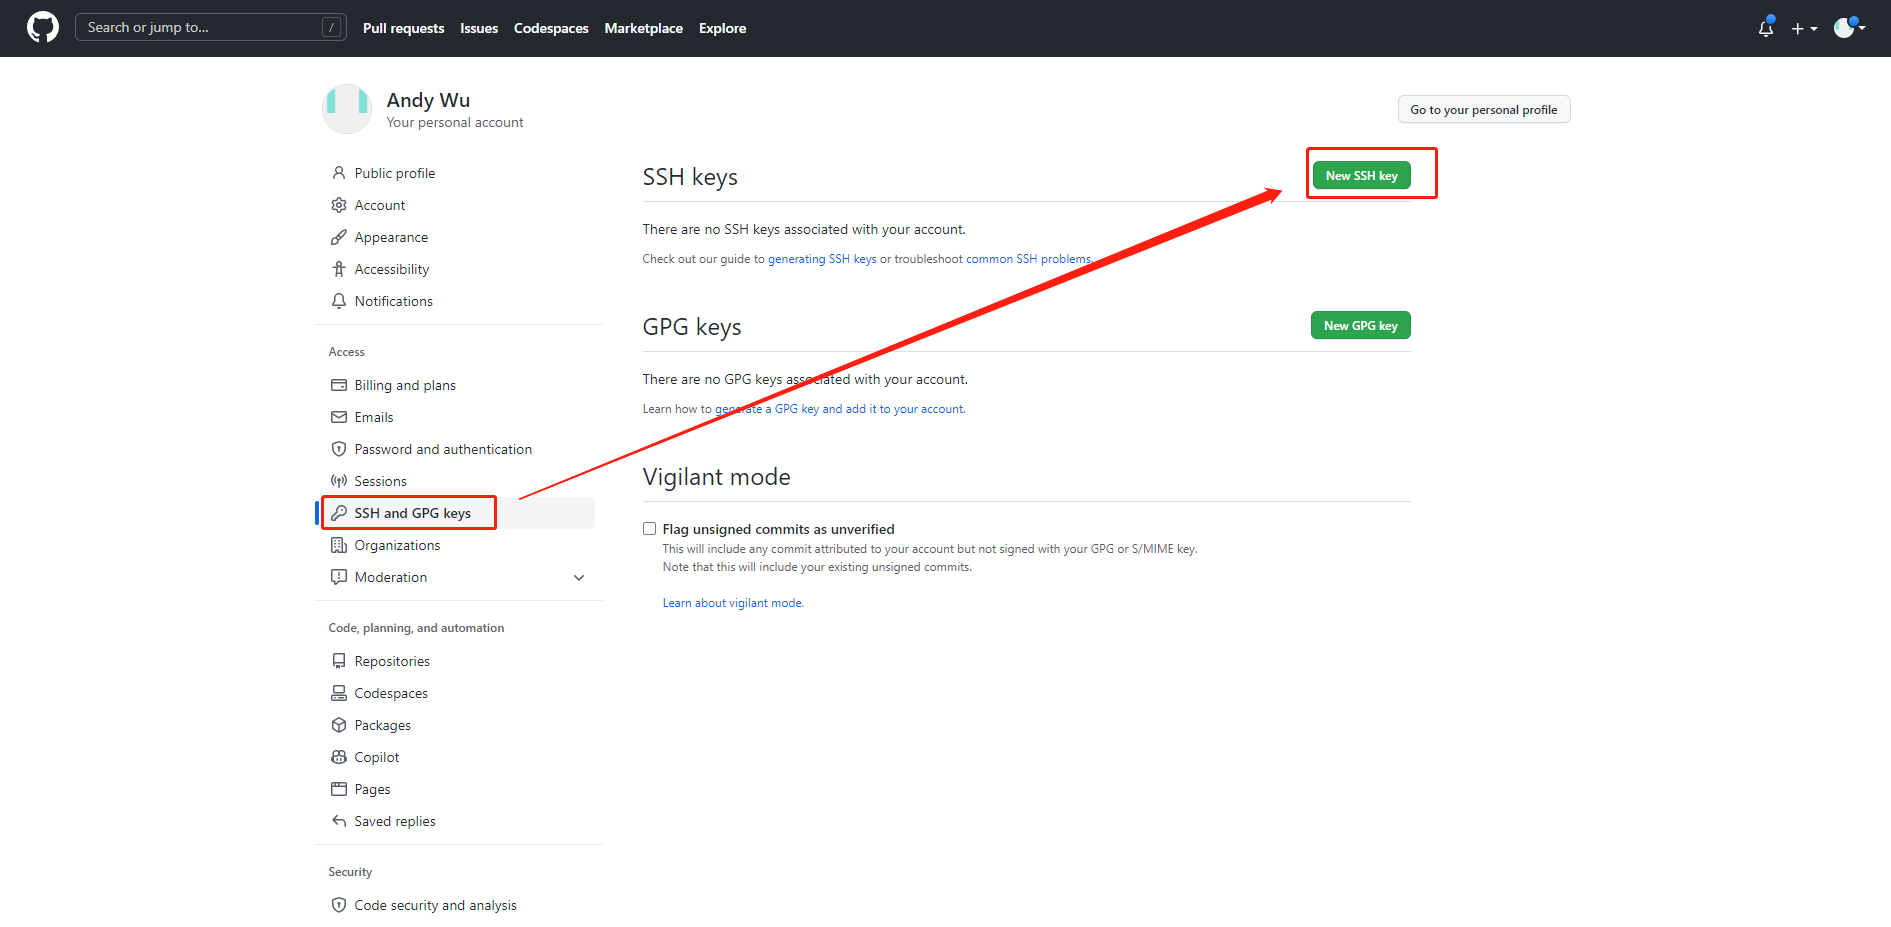Open the Account settings page label

(x=380, y=205)
